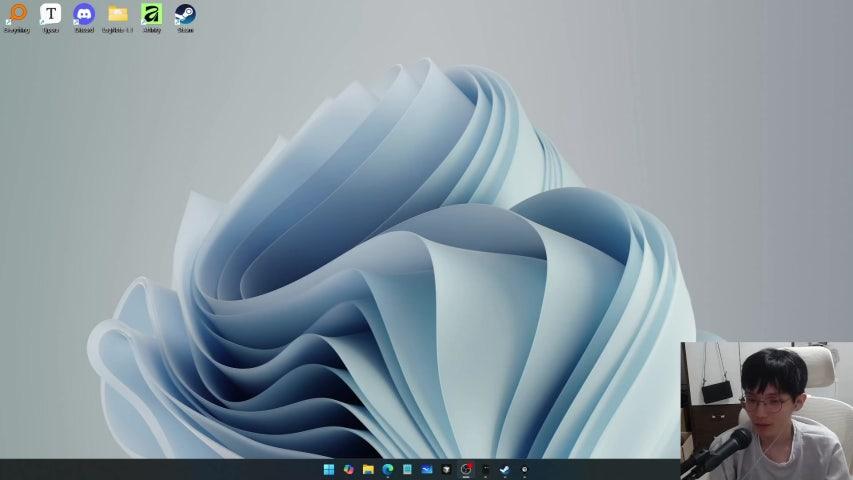853x480 pixels.
Task: Select the Steam shortcut on the desktop
Action: [x=185, y=15]
